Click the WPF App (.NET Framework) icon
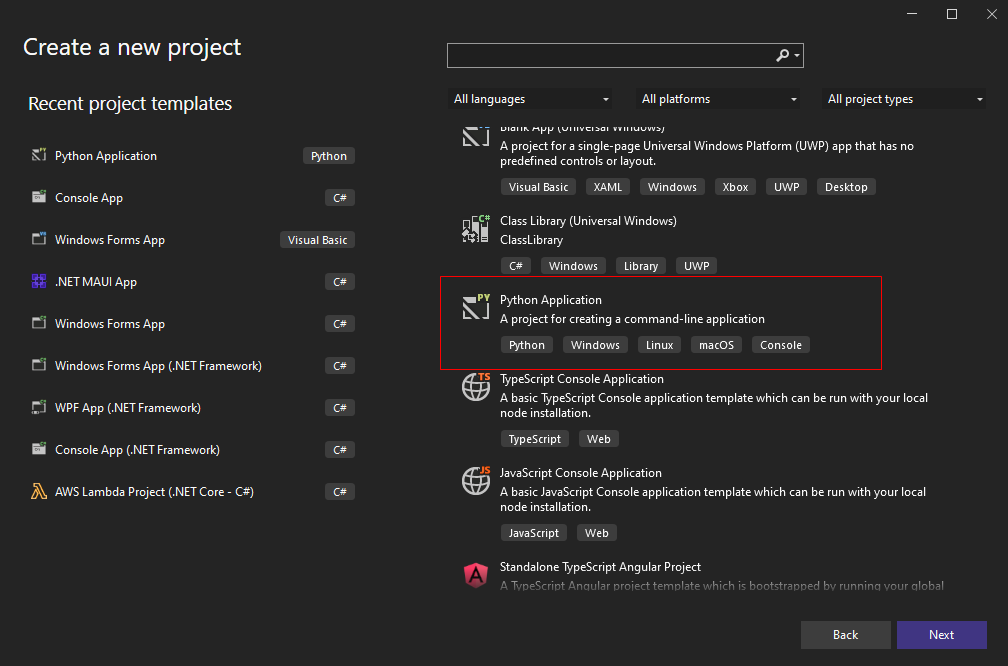1008x666 pixels. 39,407
